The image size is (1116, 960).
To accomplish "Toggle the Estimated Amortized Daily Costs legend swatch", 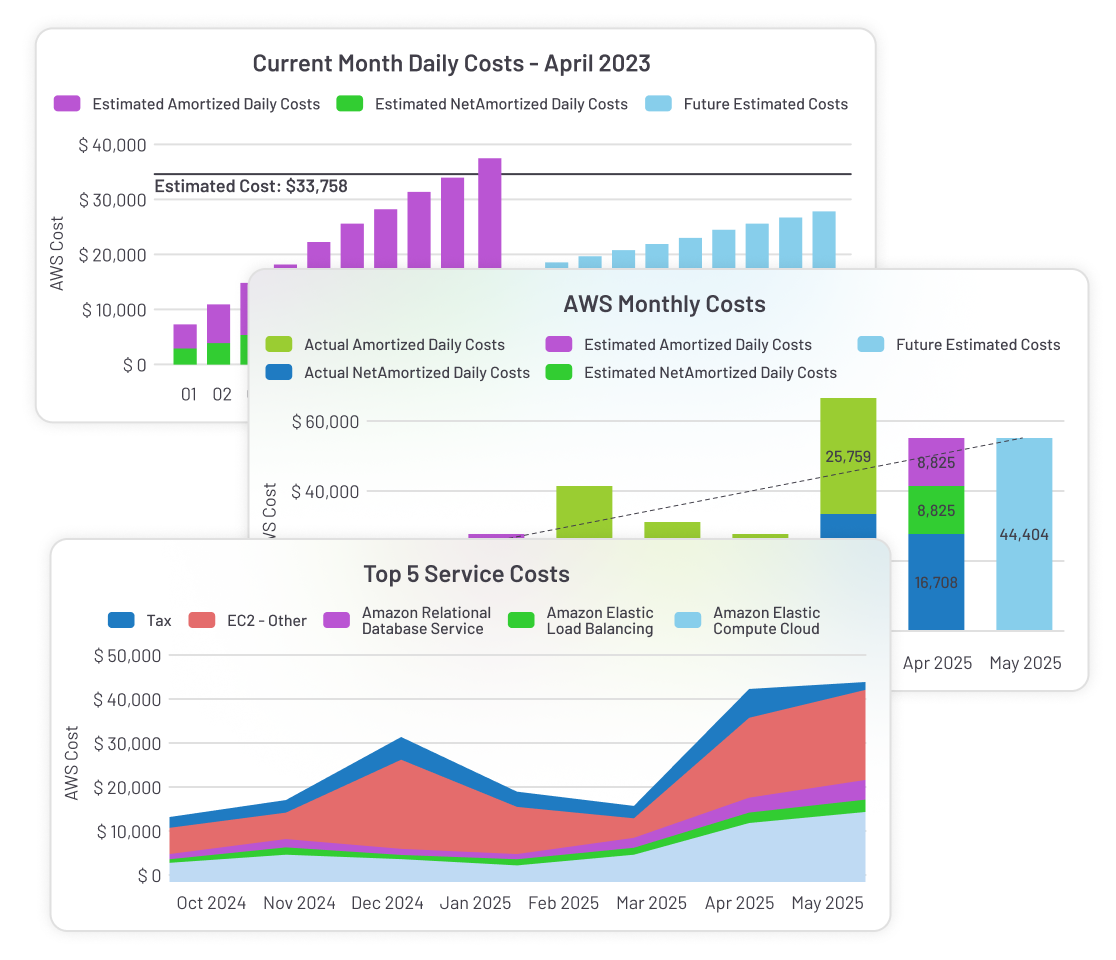I will point(64,104).
